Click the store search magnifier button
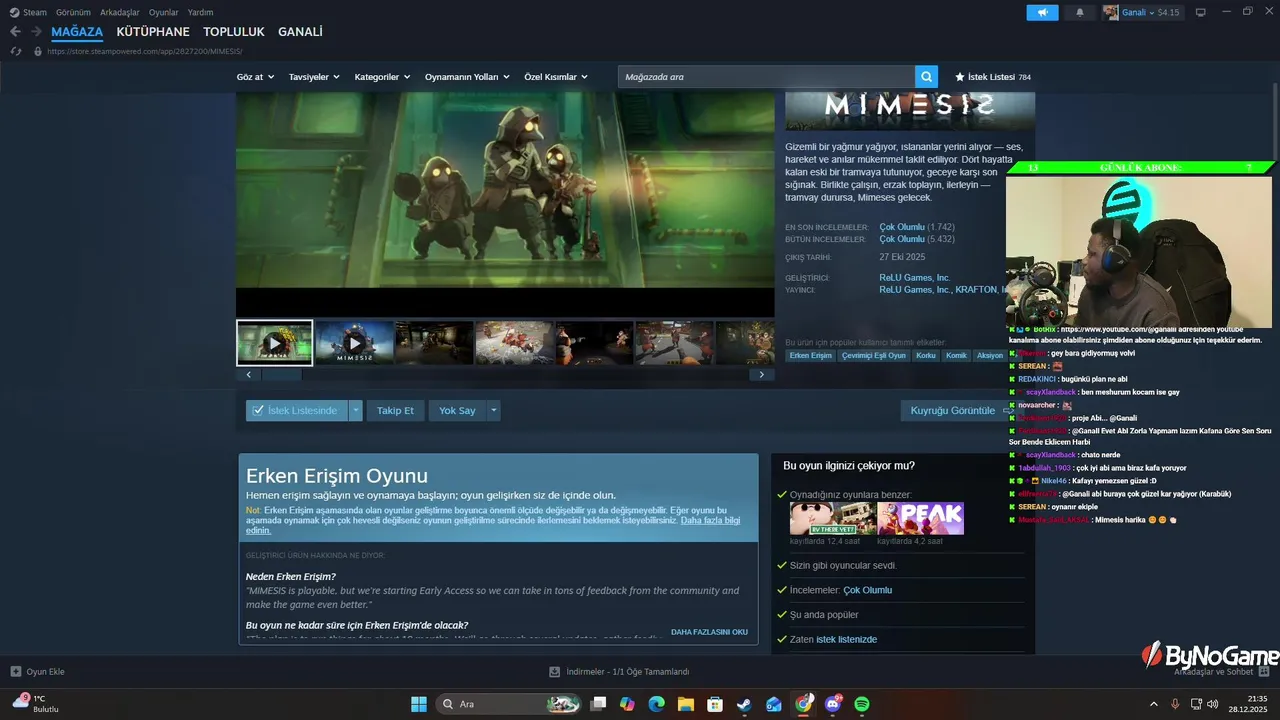The image size is (1280, 720). click(927, 77)
